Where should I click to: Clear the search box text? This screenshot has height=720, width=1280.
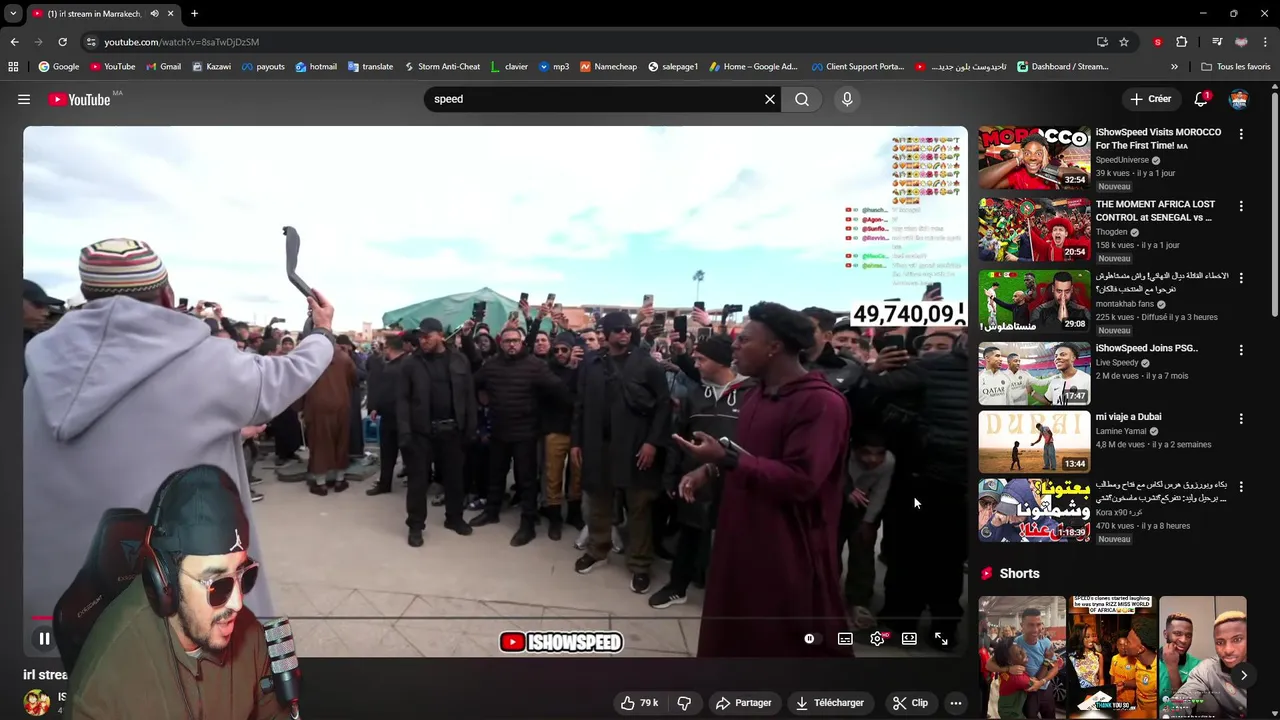pos(770,99)
